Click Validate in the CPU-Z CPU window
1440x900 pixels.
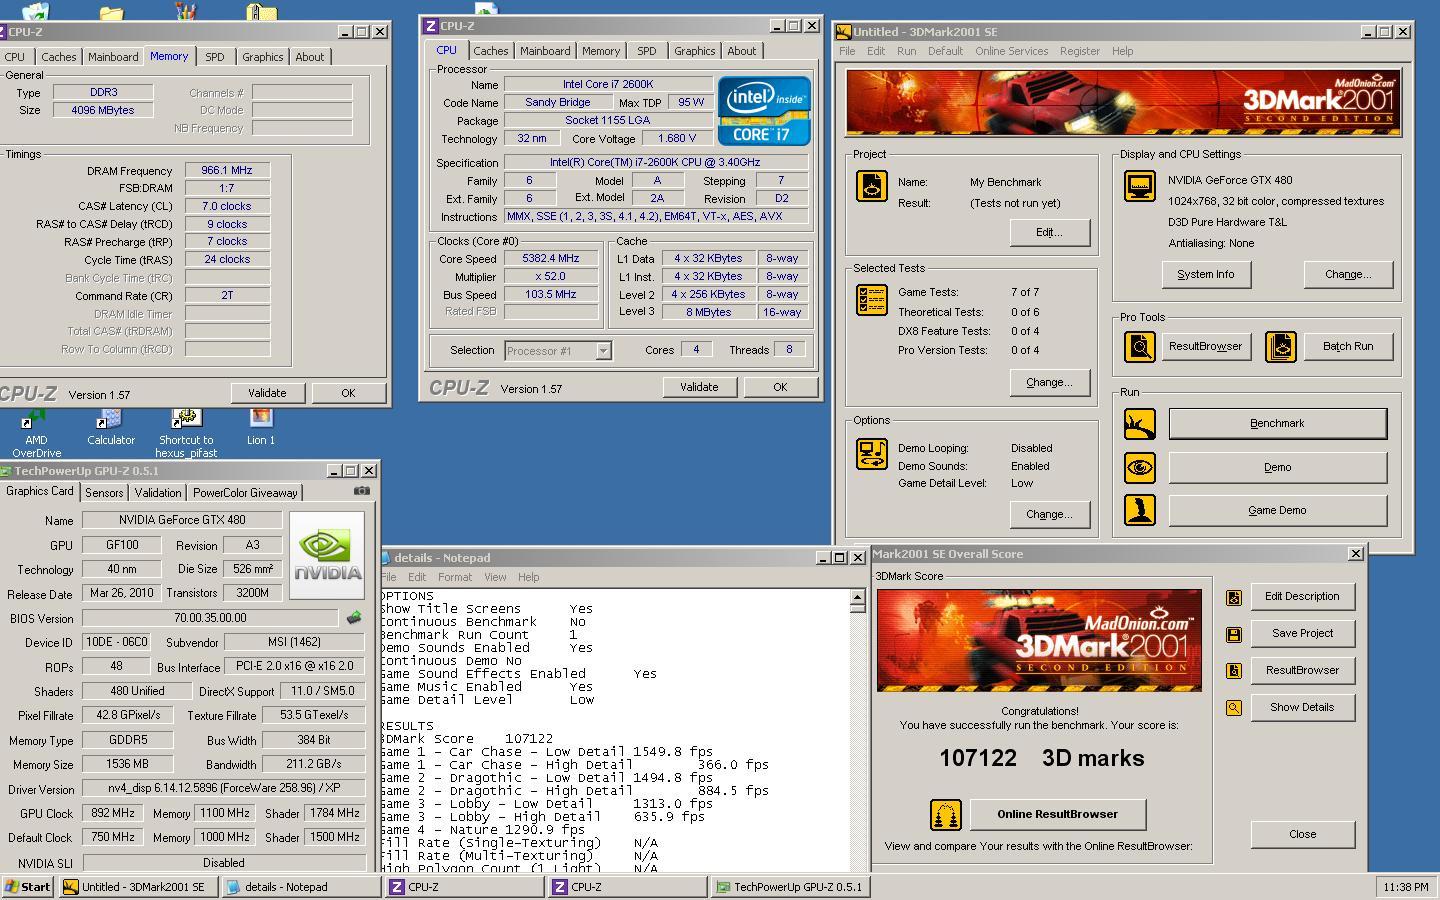[699, 387]
